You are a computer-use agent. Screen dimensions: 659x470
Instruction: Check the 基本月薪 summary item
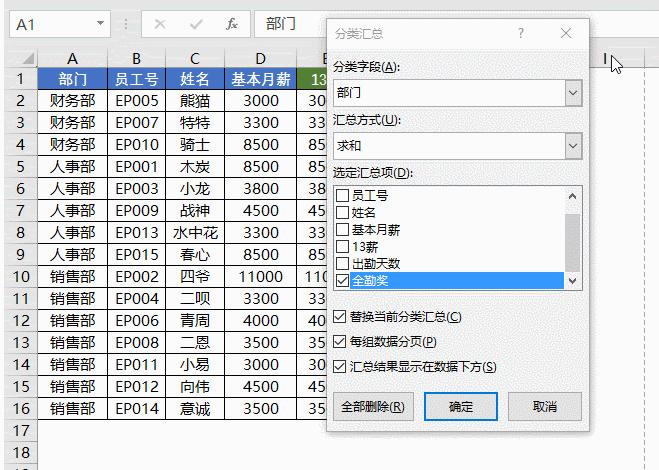(x=343, y=230)
